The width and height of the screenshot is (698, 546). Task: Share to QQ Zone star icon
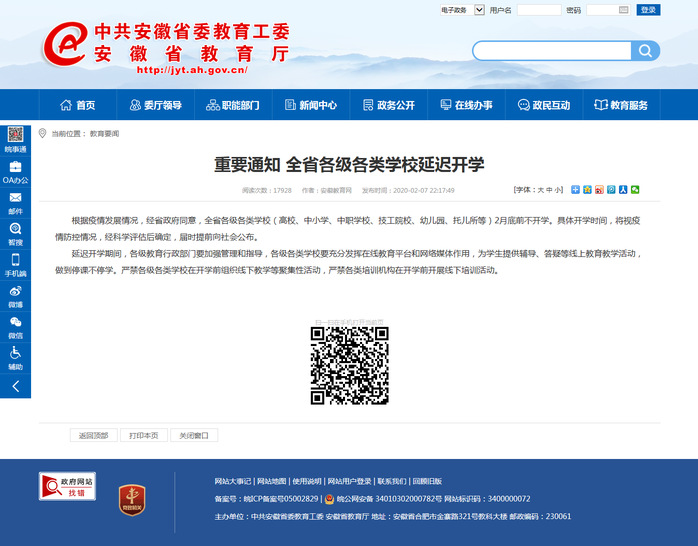click(x=587, y=190)
